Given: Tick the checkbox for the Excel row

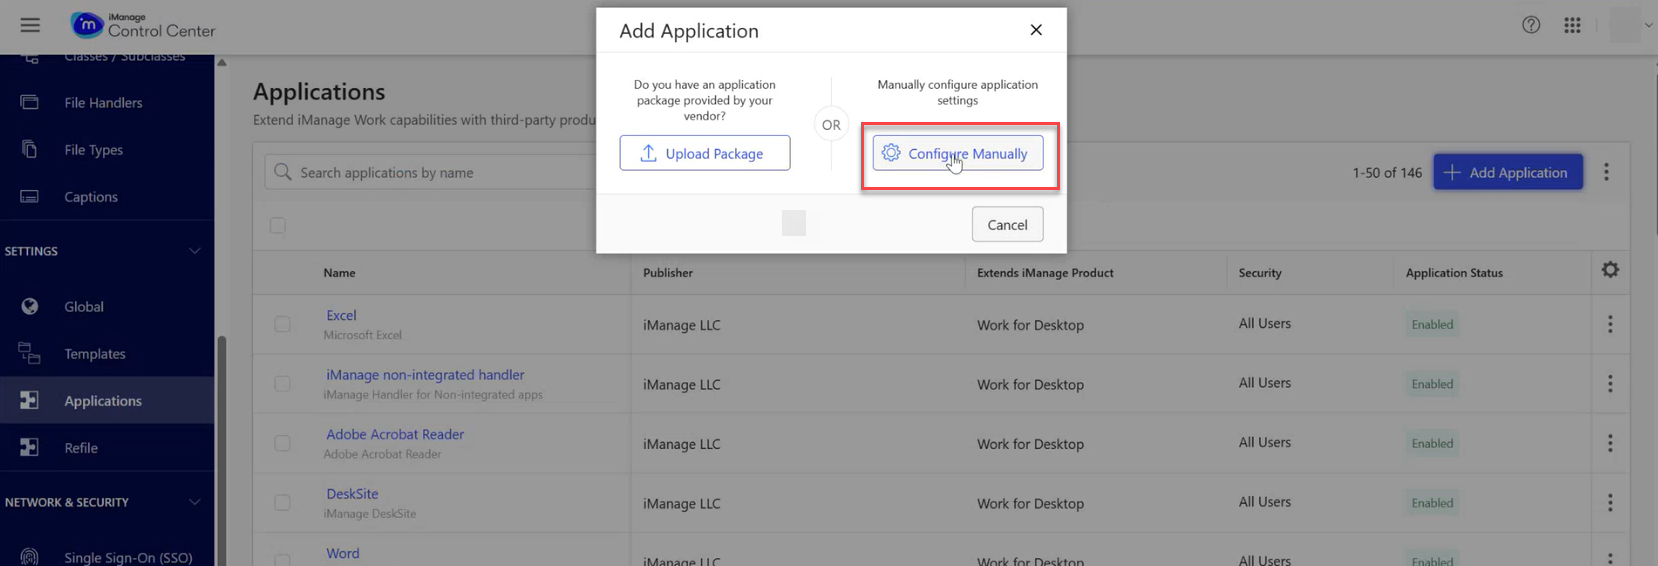Looking at the screenshot, I should click(x=283, y=324).
